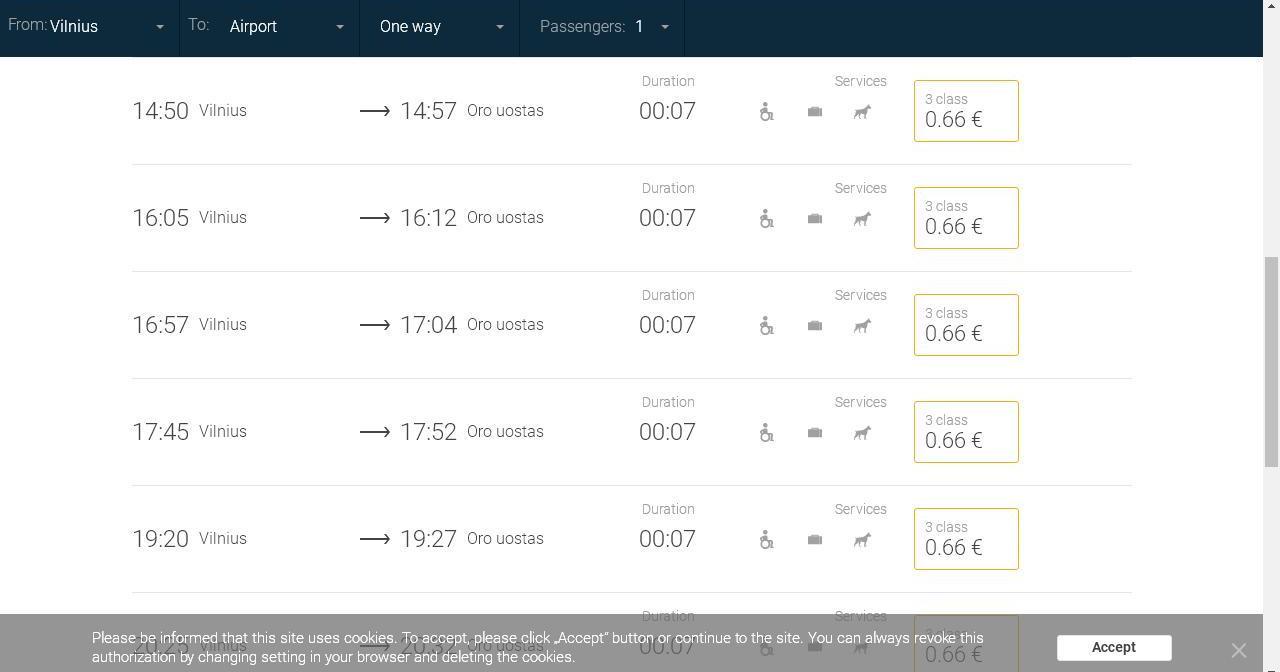1280x672 pixels.
Task: Click wheelchair icon on the 17:45 departure
Action: pos(766,433)
